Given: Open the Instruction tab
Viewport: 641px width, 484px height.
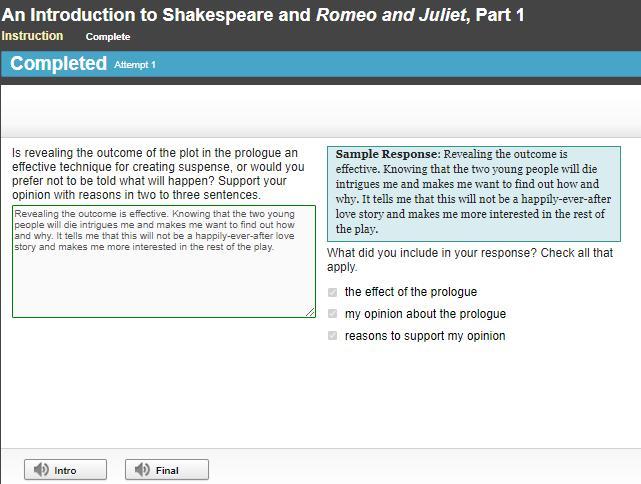Looking at the screenshot, I should point(32,36).
